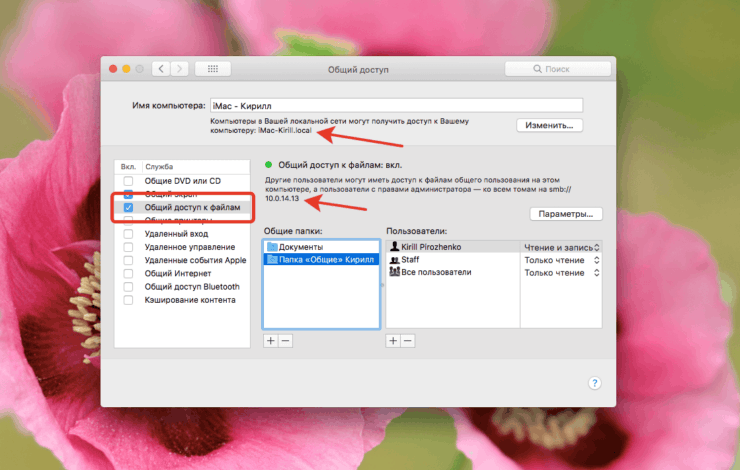Disable the Общий доступ к файлам checkbox
740x470 pixels.
128,206
